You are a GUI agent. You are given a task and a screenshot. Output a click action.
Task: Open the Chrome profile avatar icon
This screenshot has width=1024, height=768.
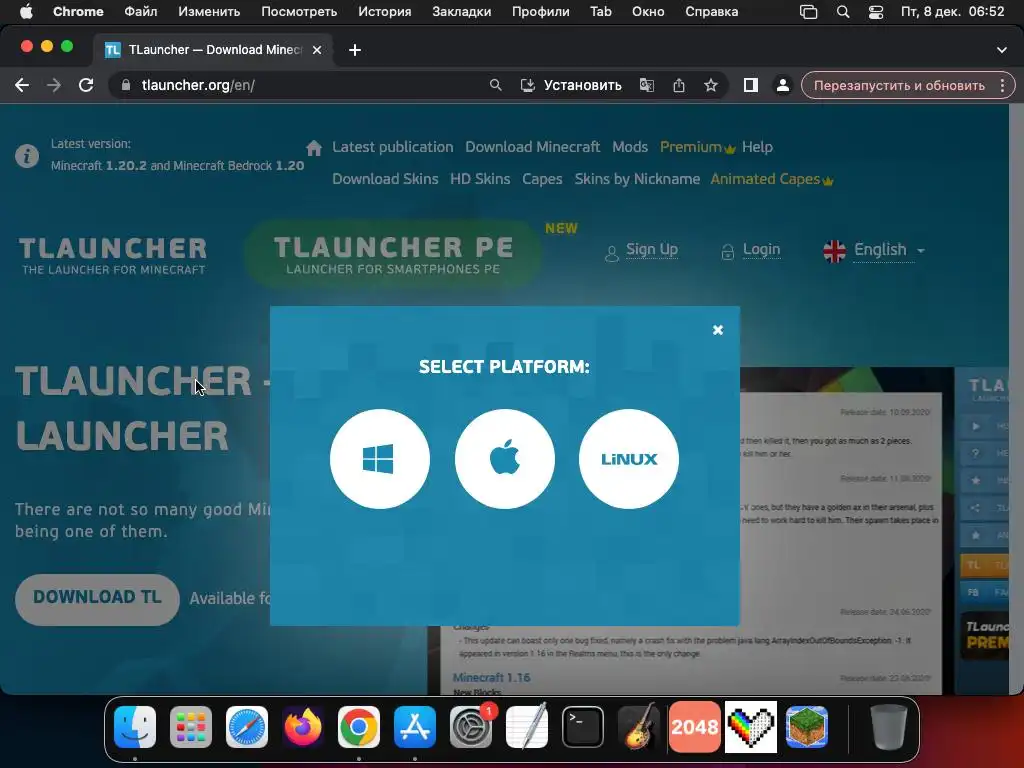coord(782,85)
